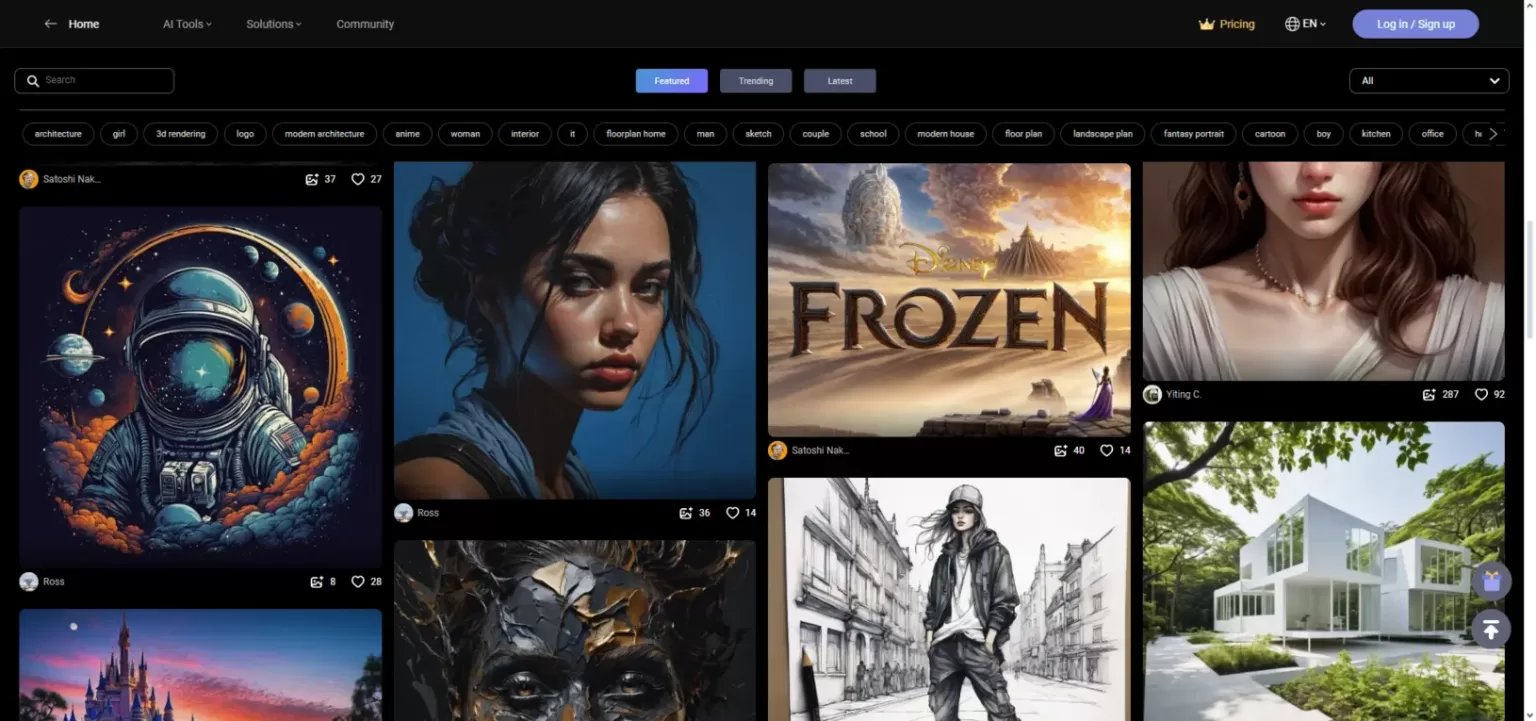Screen dimensions: 1536x721
Task: Select the girl tag
Action: pos(119,134)
